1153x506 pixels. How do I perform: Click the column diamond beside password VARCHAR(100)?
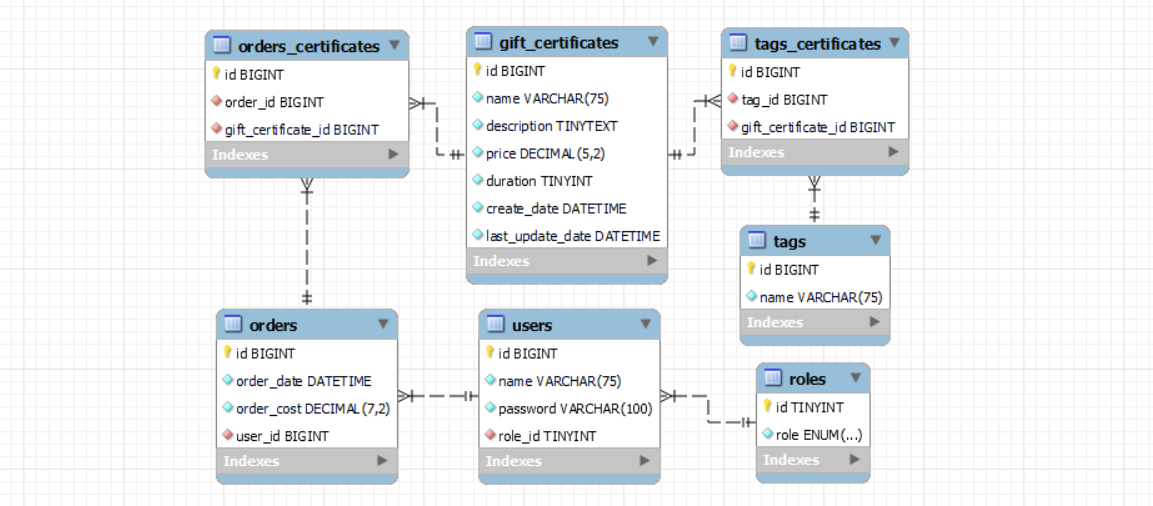[490, 408]
